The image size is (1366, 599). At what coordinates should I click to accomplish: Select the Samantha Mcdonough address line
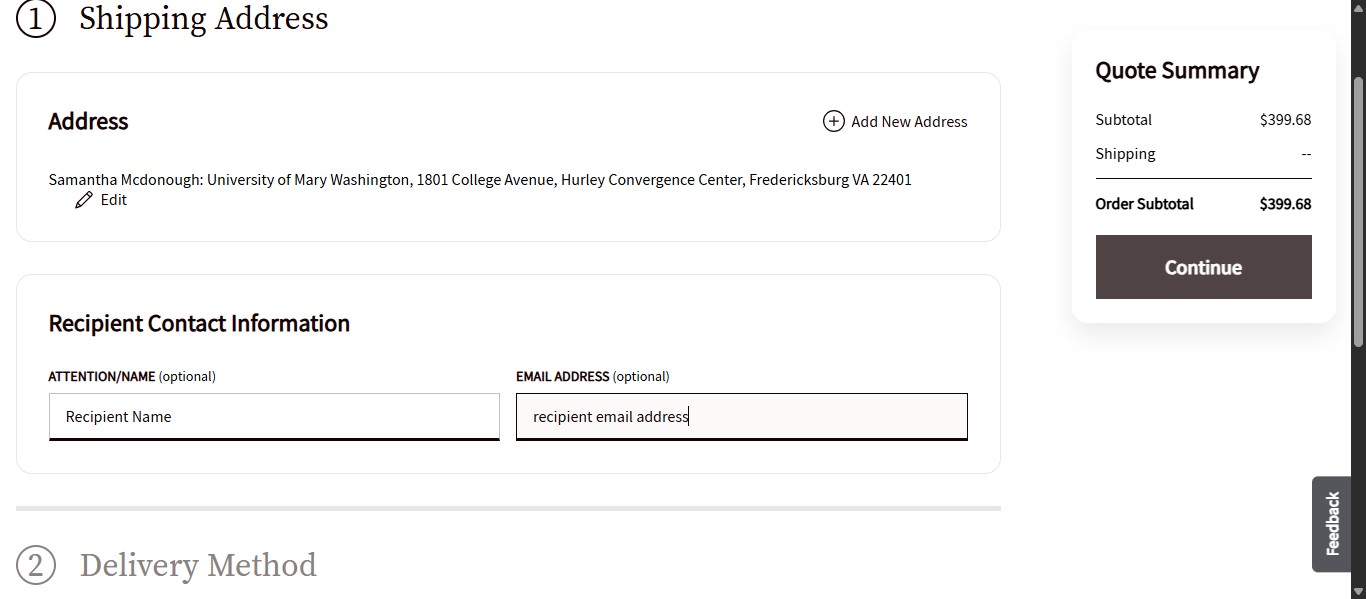coord(480,180)
